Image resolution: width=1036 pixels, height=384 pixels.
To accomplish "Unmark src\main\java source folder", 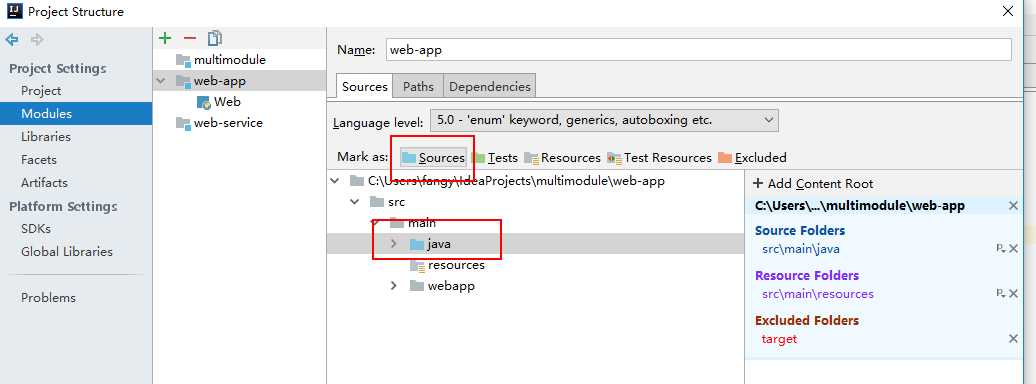I will (1014, 249).
